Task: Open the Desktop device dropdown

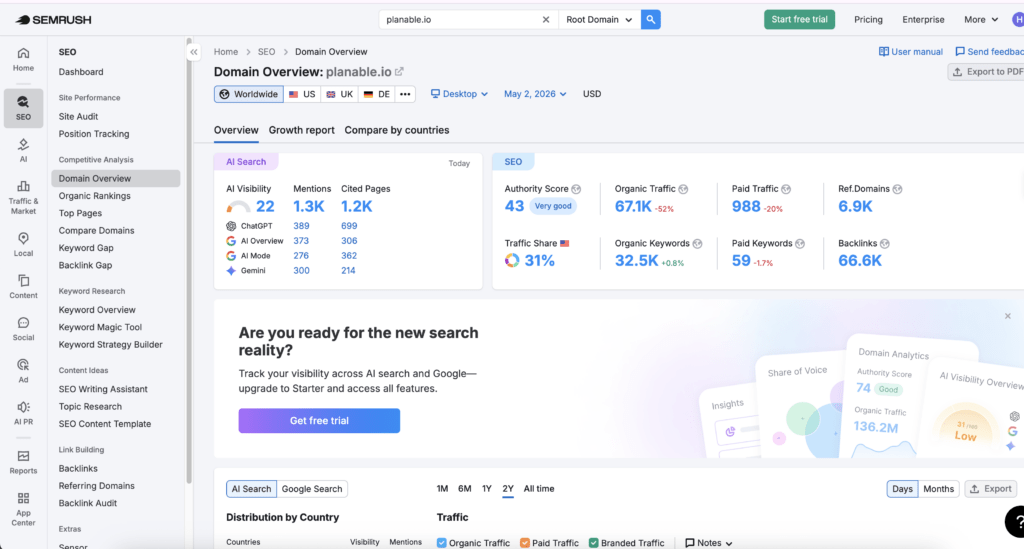Action: (x=459, y=94)
